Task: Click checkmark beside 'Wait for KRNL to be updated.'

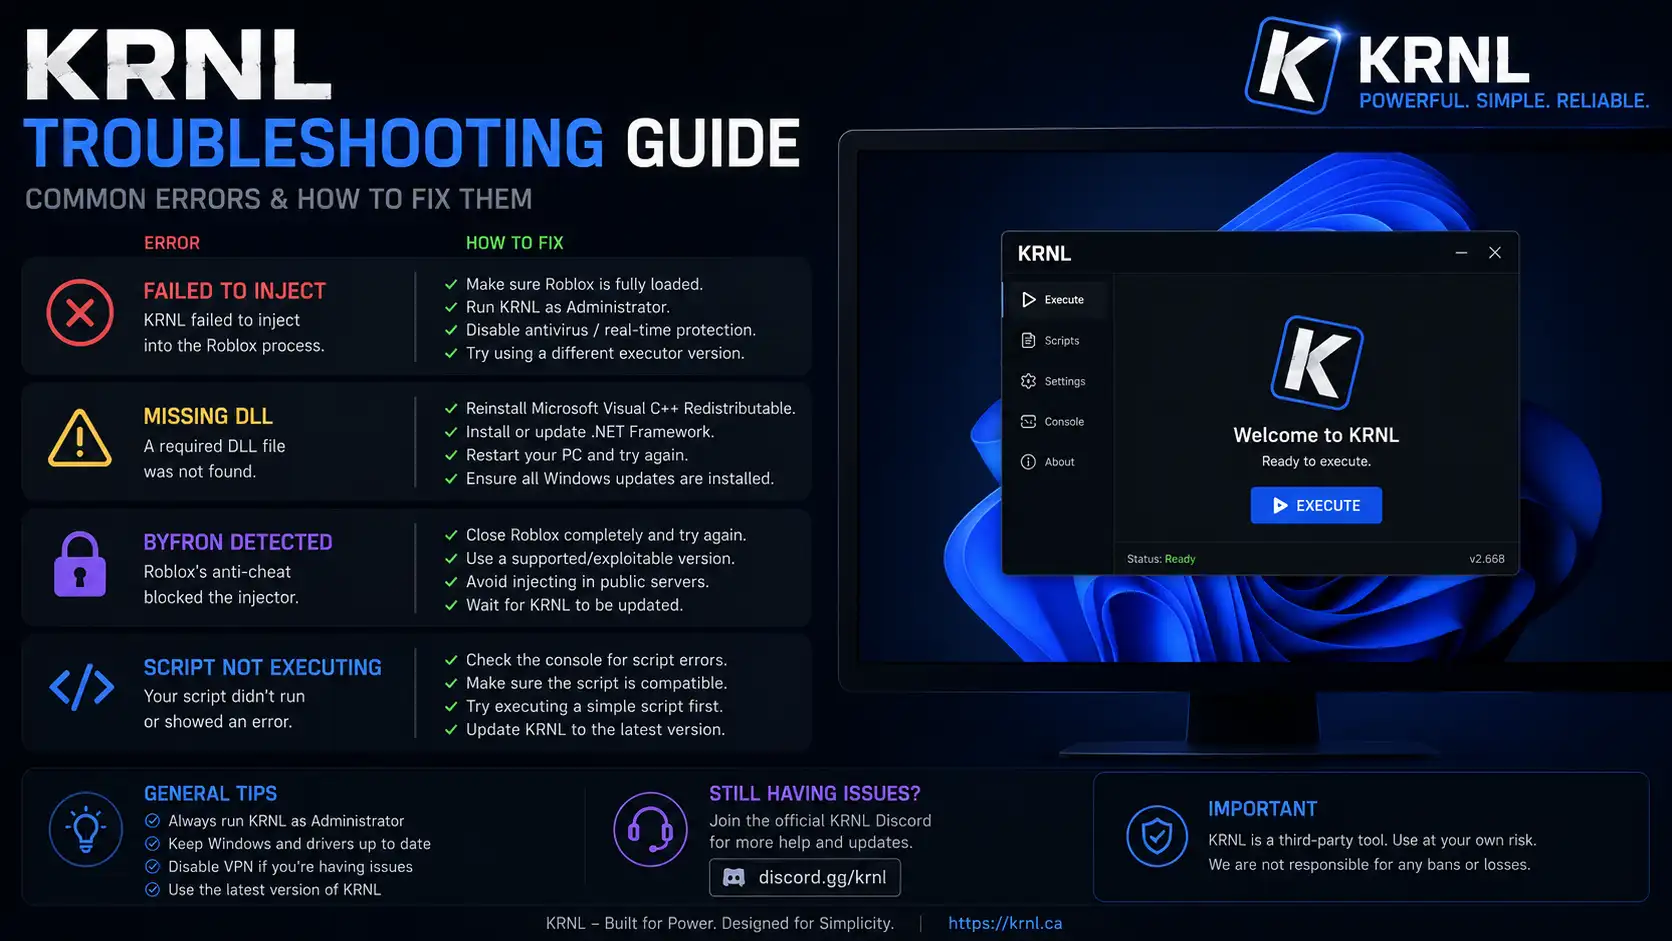Action: (451, 606)
